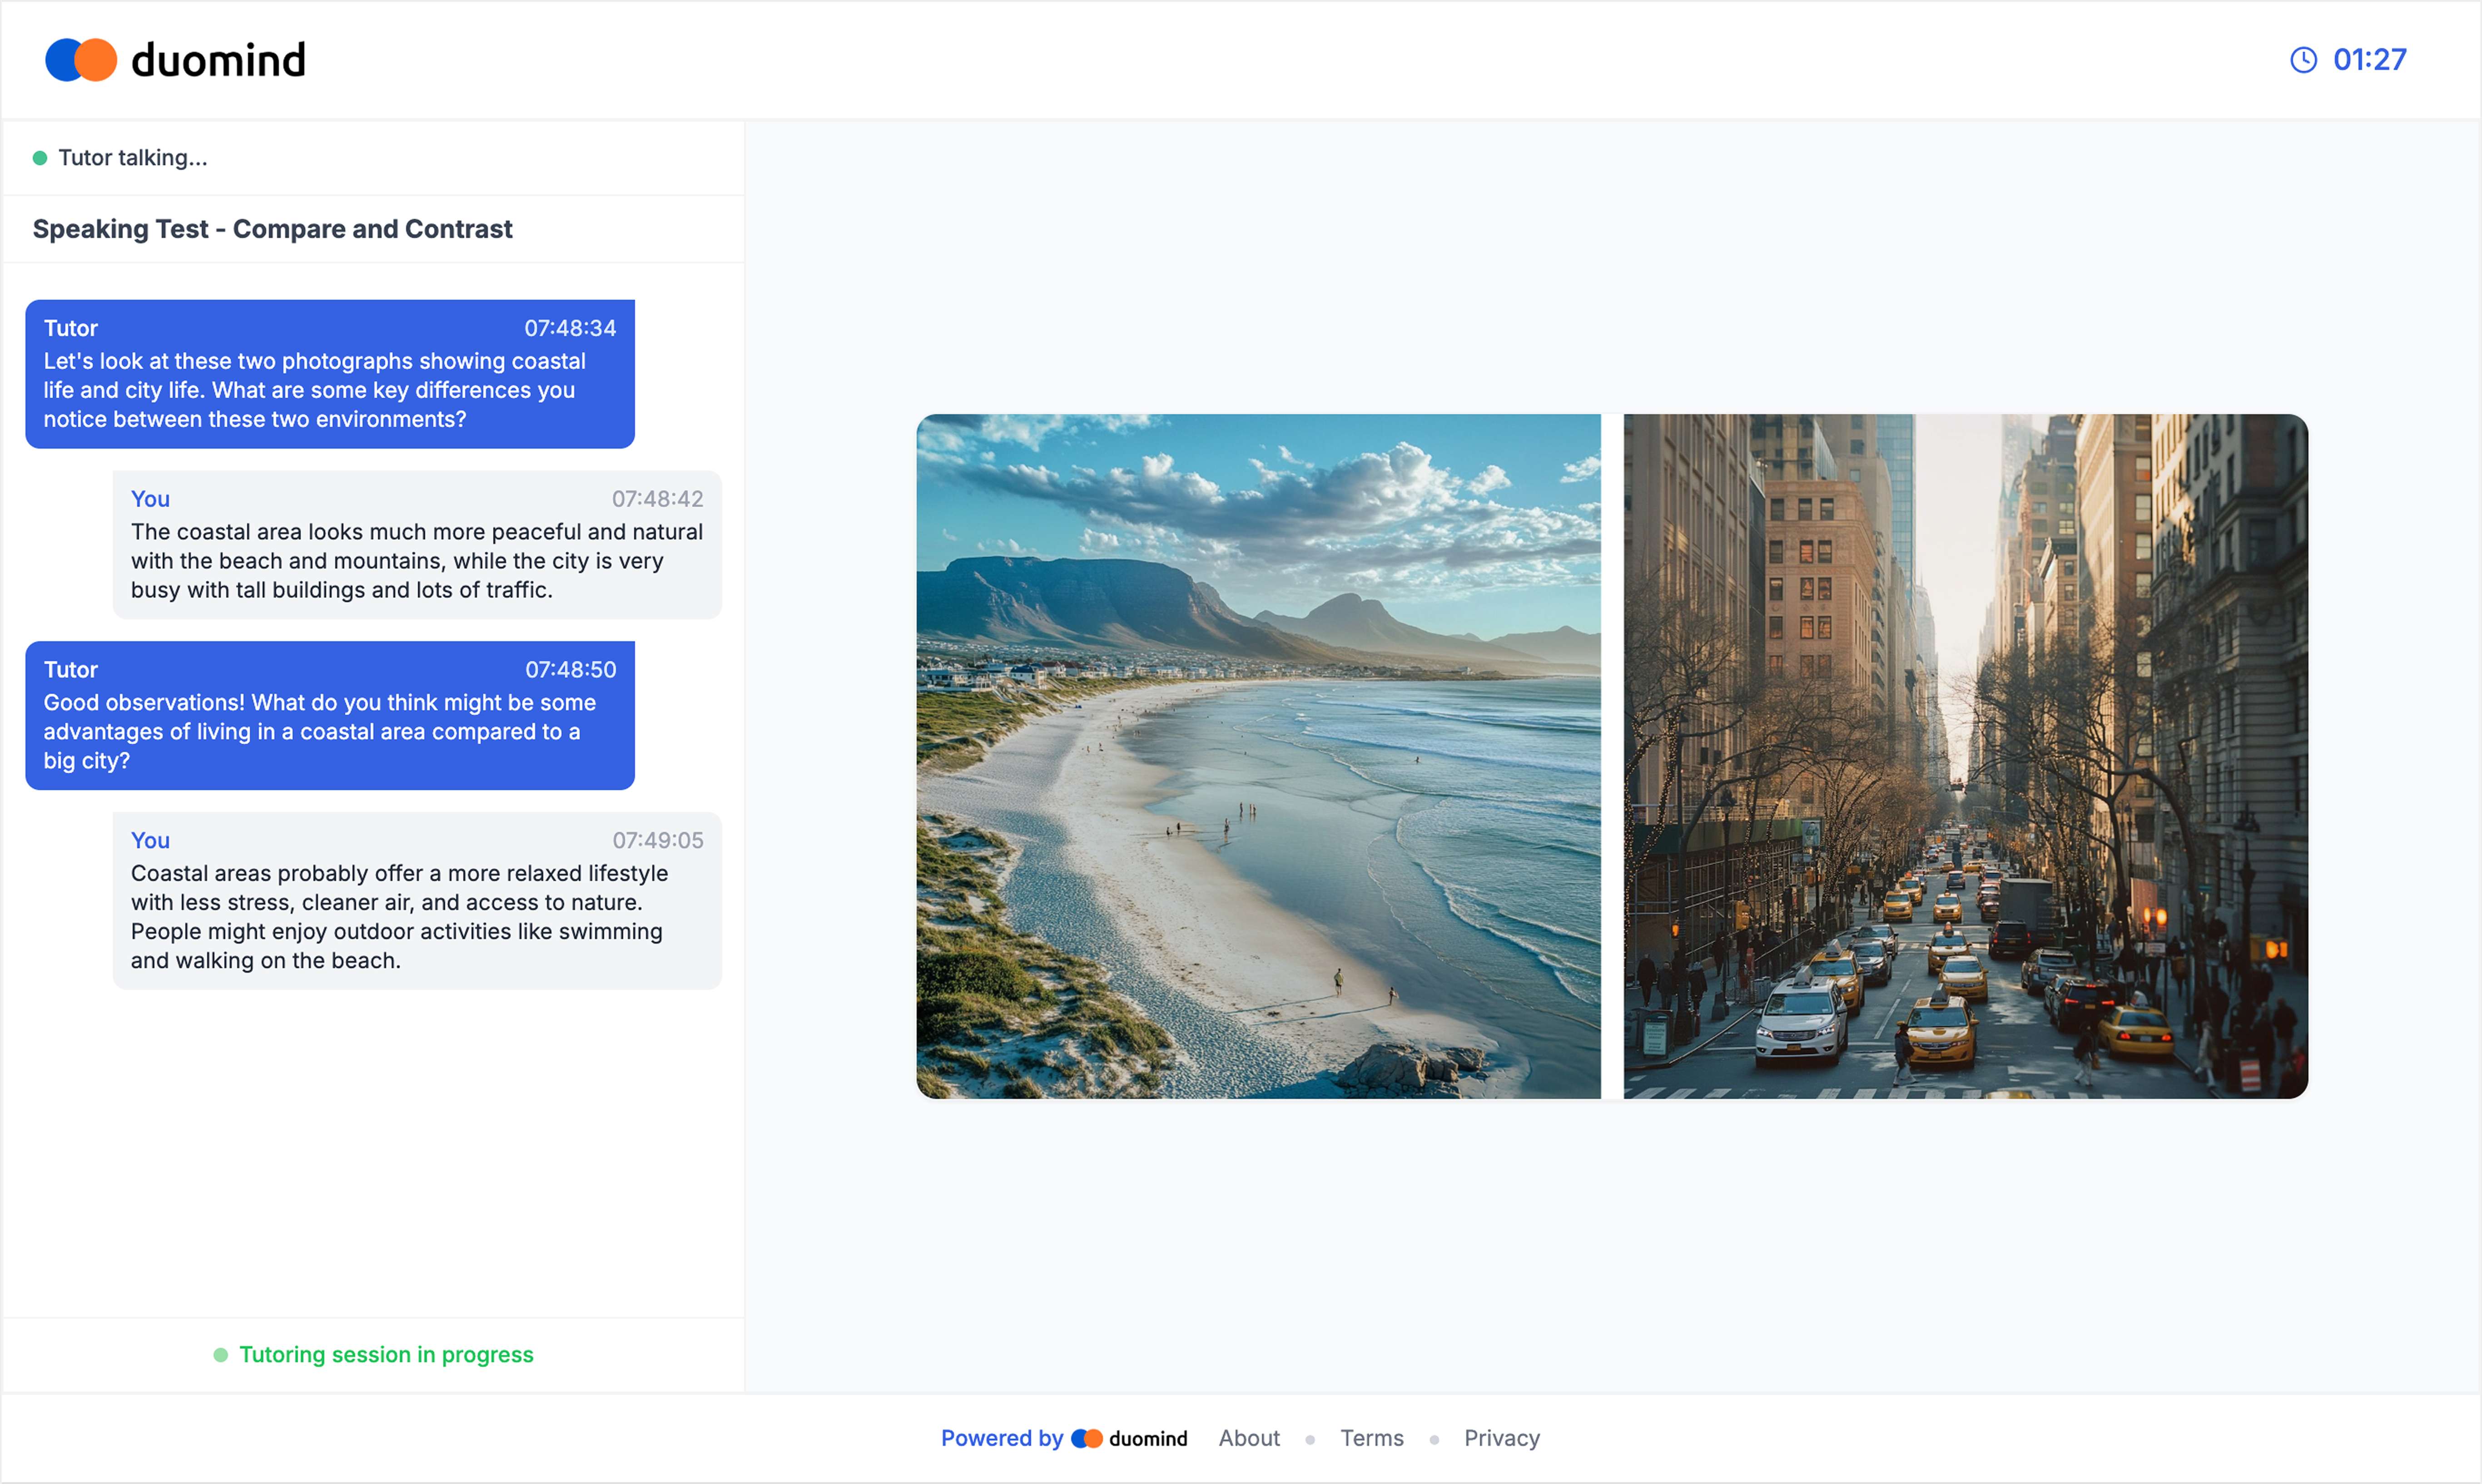
Task: Open the About footer link
Action: point(1249,1438)
